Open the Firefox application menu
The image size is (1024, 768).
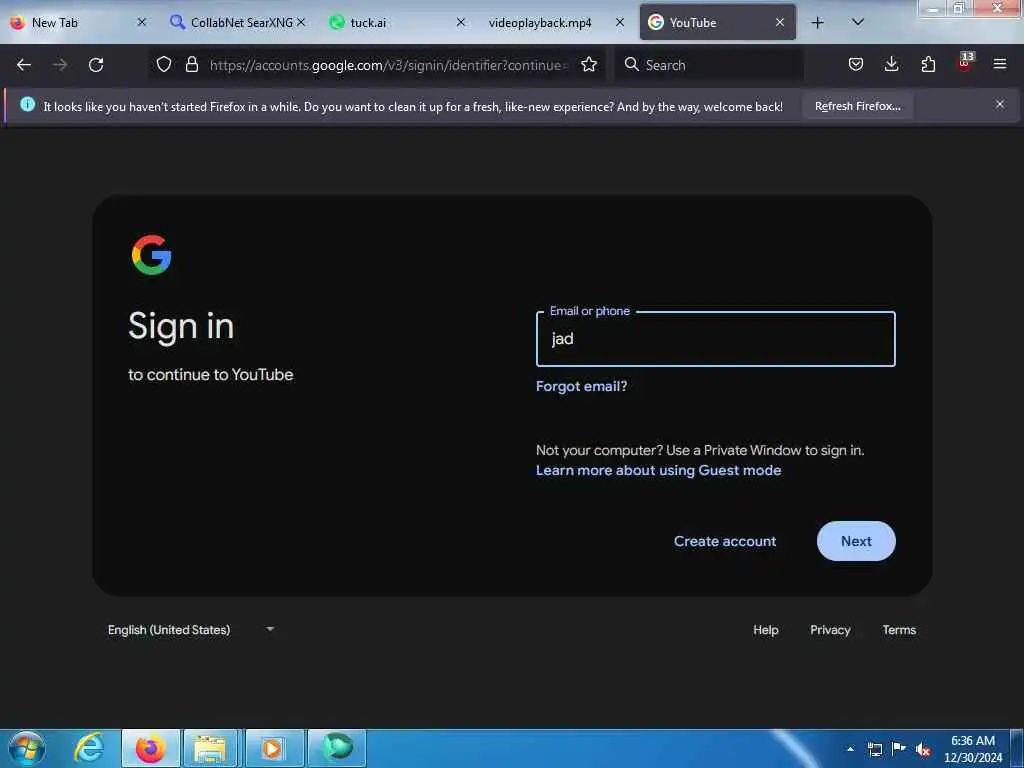click(1000, 64)
